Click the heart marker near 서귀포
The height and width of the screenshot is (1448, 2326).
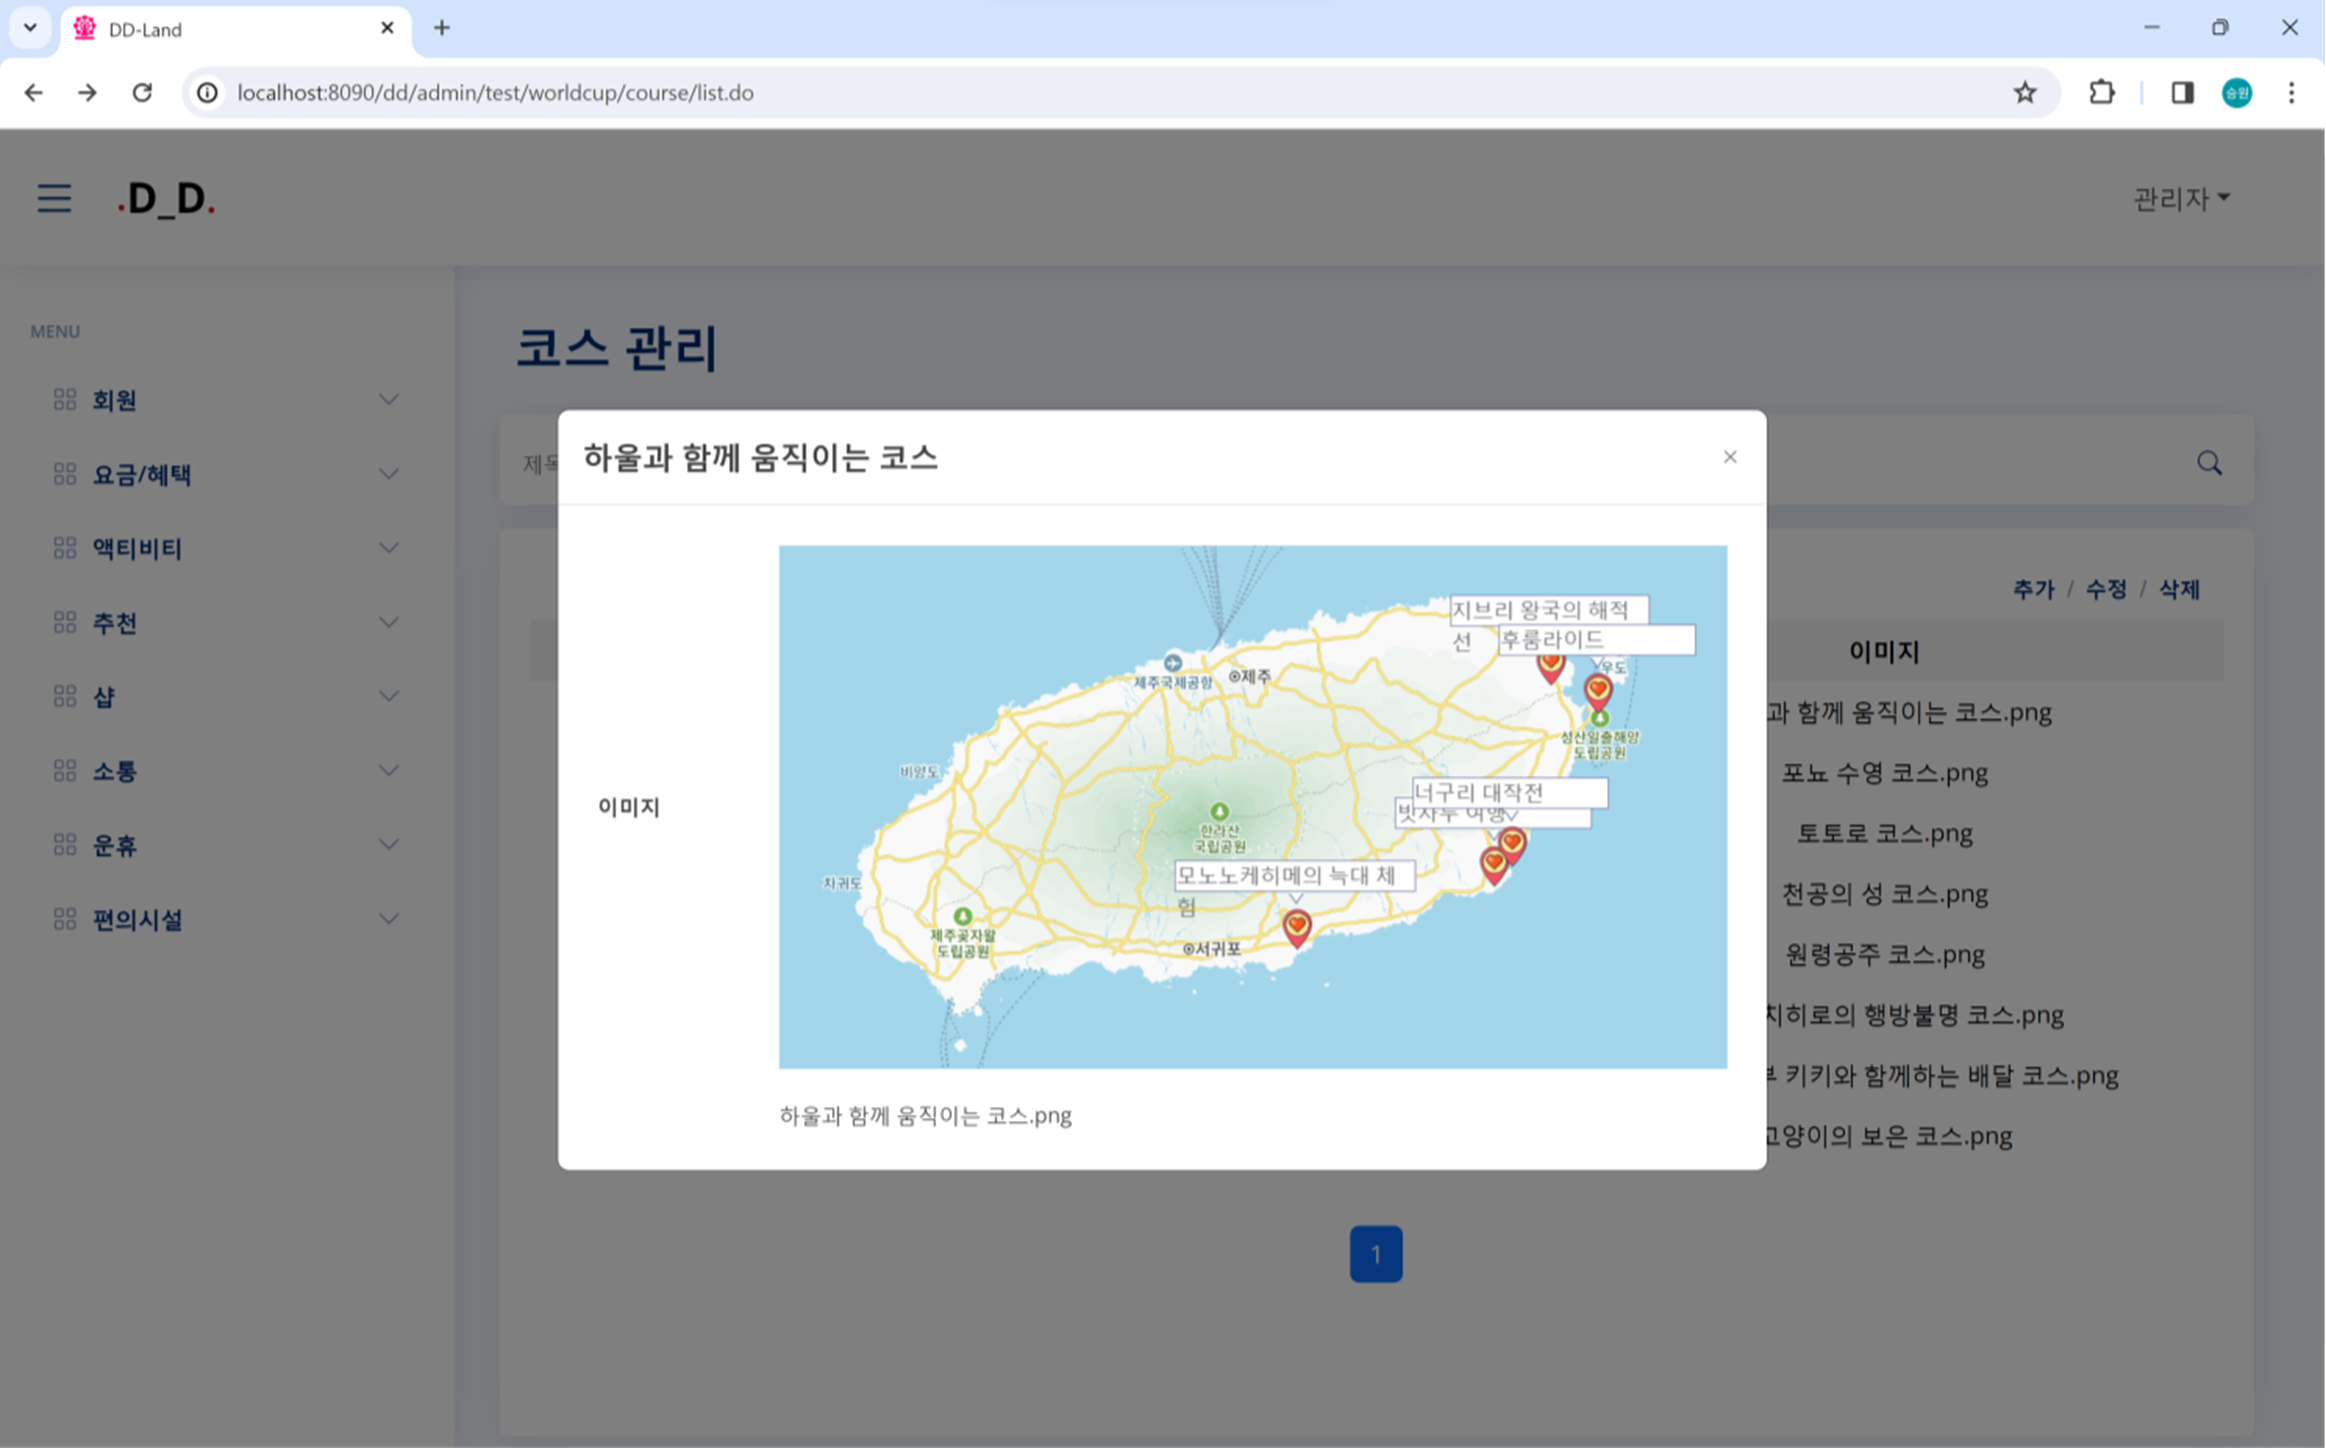click(x=1297, y=927)
